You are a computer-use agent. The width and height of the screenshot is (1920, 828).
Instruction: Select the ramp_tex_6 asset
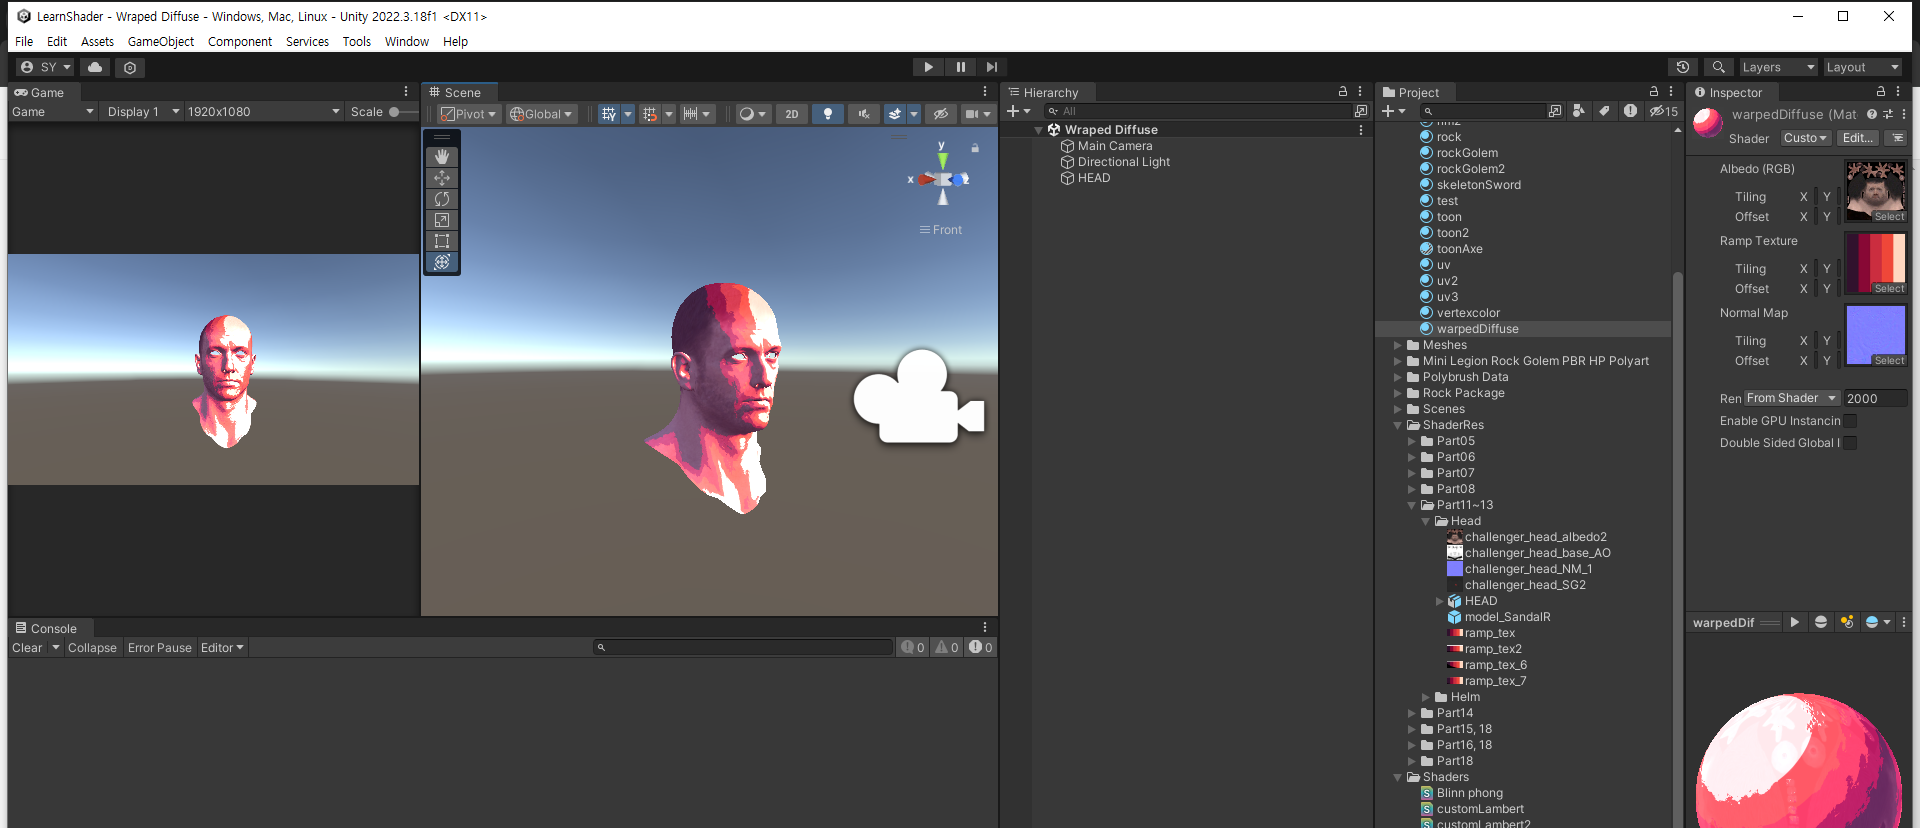(x=1495, y=665)
